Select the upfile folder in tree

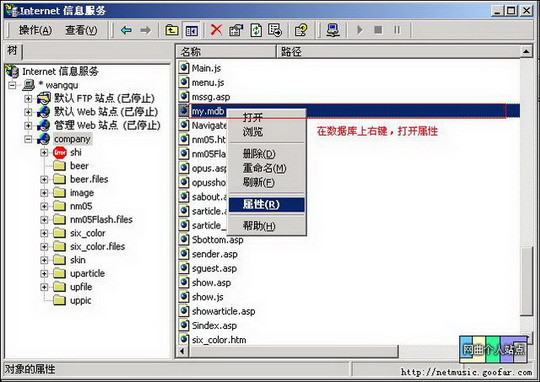pos(81,287)
